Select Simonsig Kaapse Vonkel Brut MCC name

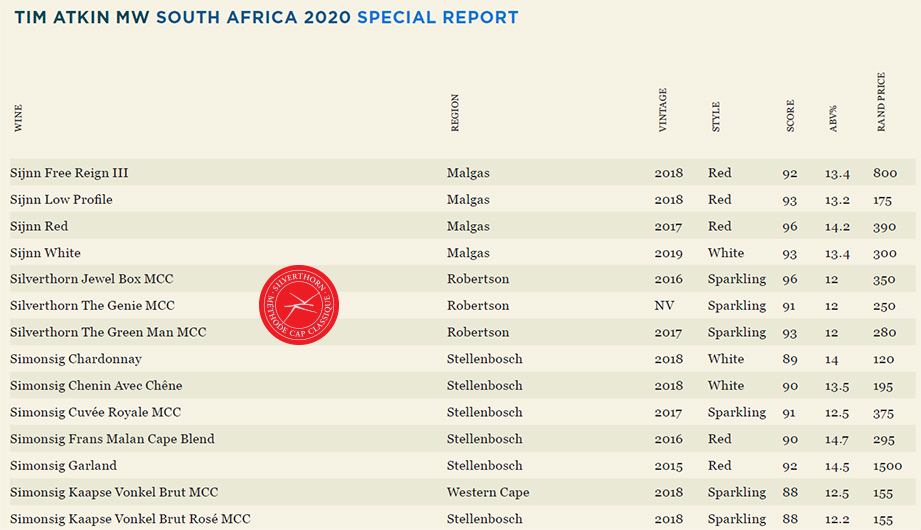click(x=114, y=492)
